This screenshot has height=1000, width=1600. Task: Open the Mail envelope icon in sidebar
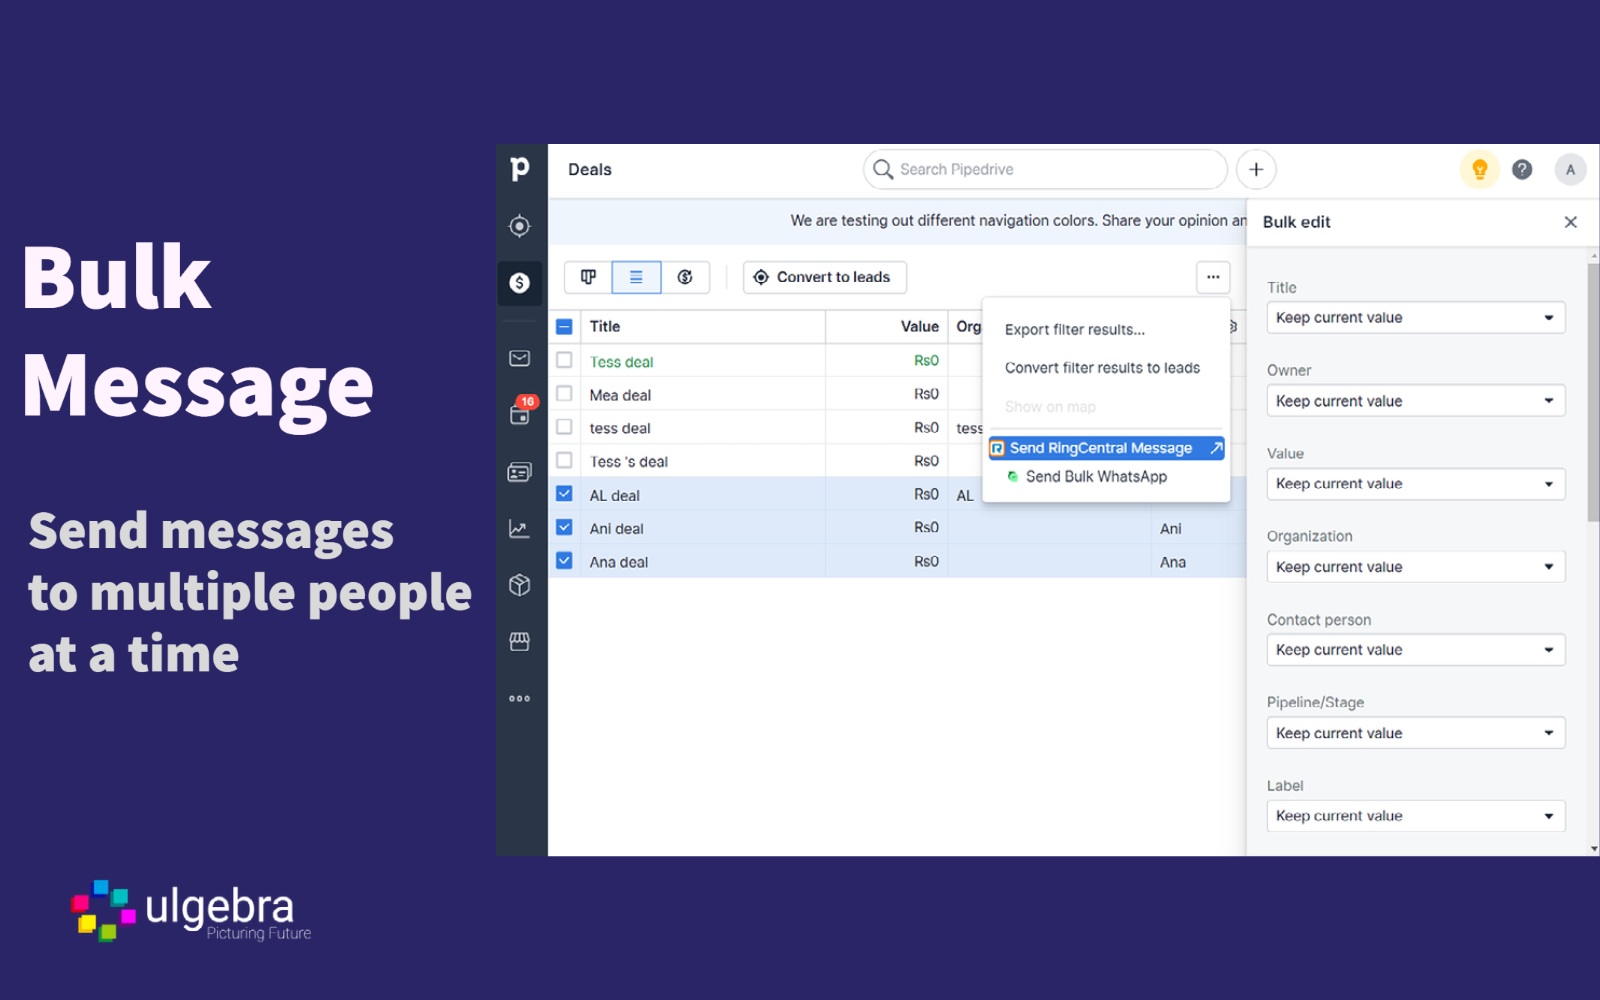(519, 358)
